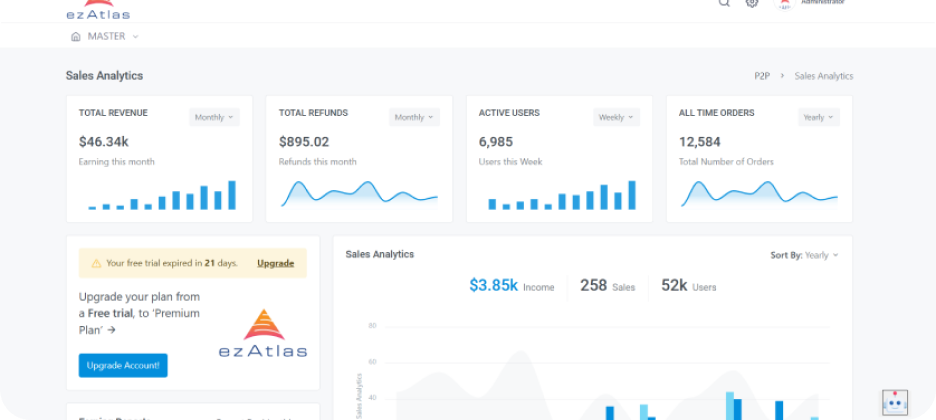936x420 pixels.
Task: Click the Administrator profile avatar
Action: (x=784, y=4)
